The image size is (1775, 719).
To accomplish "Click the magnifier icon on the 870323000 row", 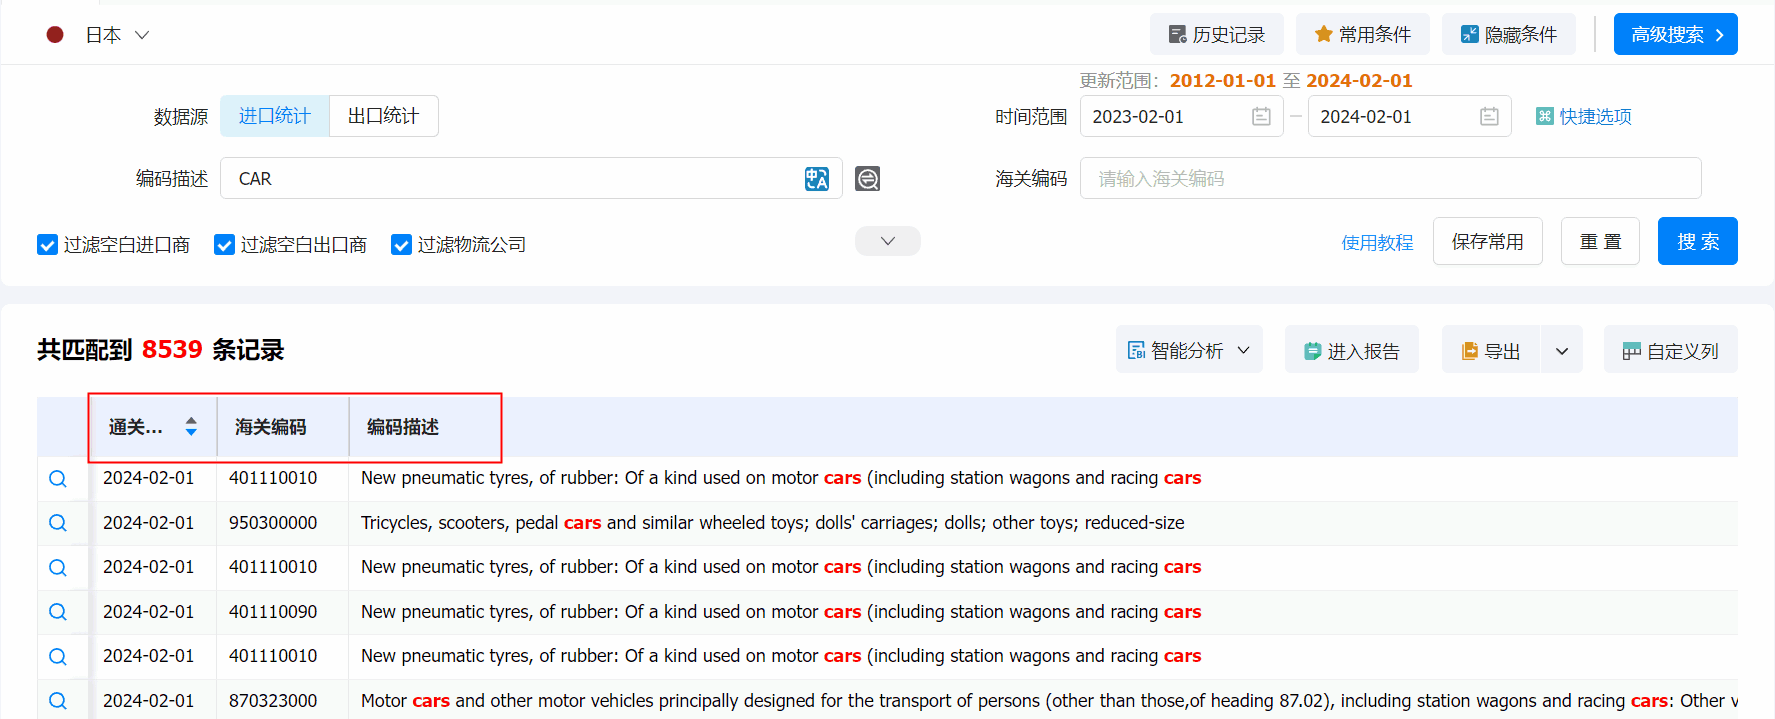I will coord(58,701).
